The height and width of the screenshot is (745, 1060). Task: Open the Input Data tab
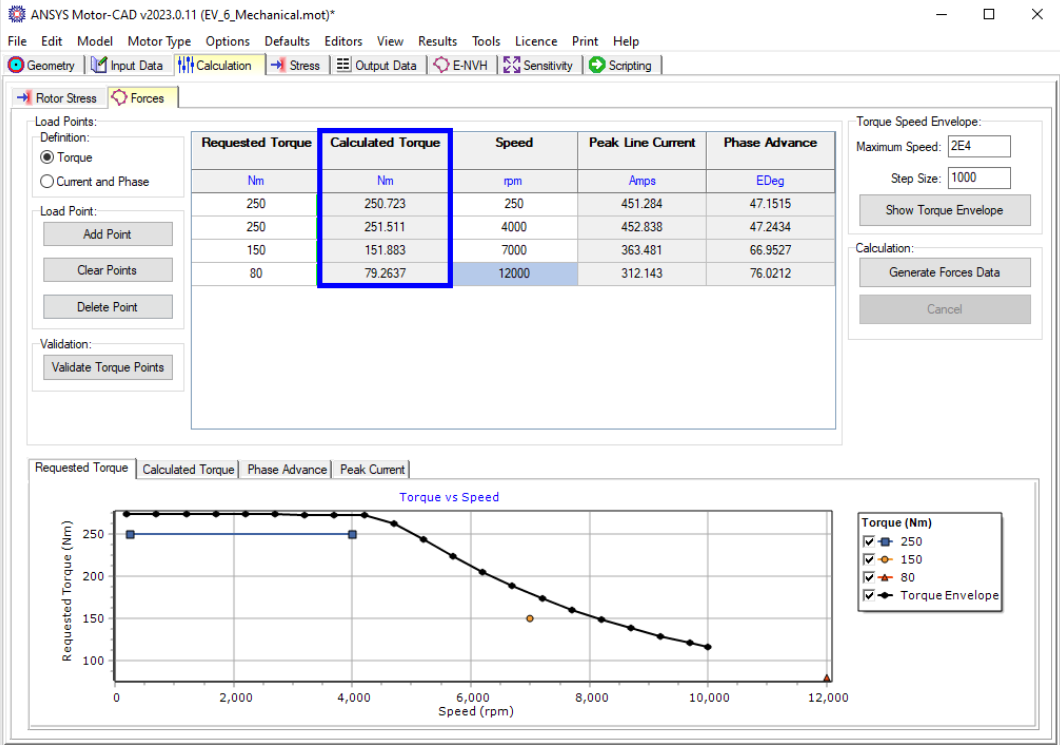pyautogui.click(x=128, y=66)
